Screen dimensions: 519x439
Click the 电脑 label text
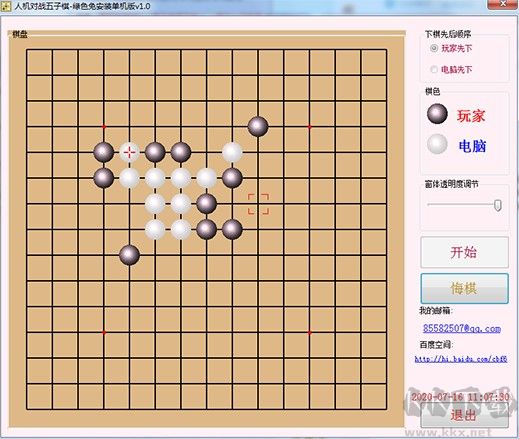[x=472, y=146]
